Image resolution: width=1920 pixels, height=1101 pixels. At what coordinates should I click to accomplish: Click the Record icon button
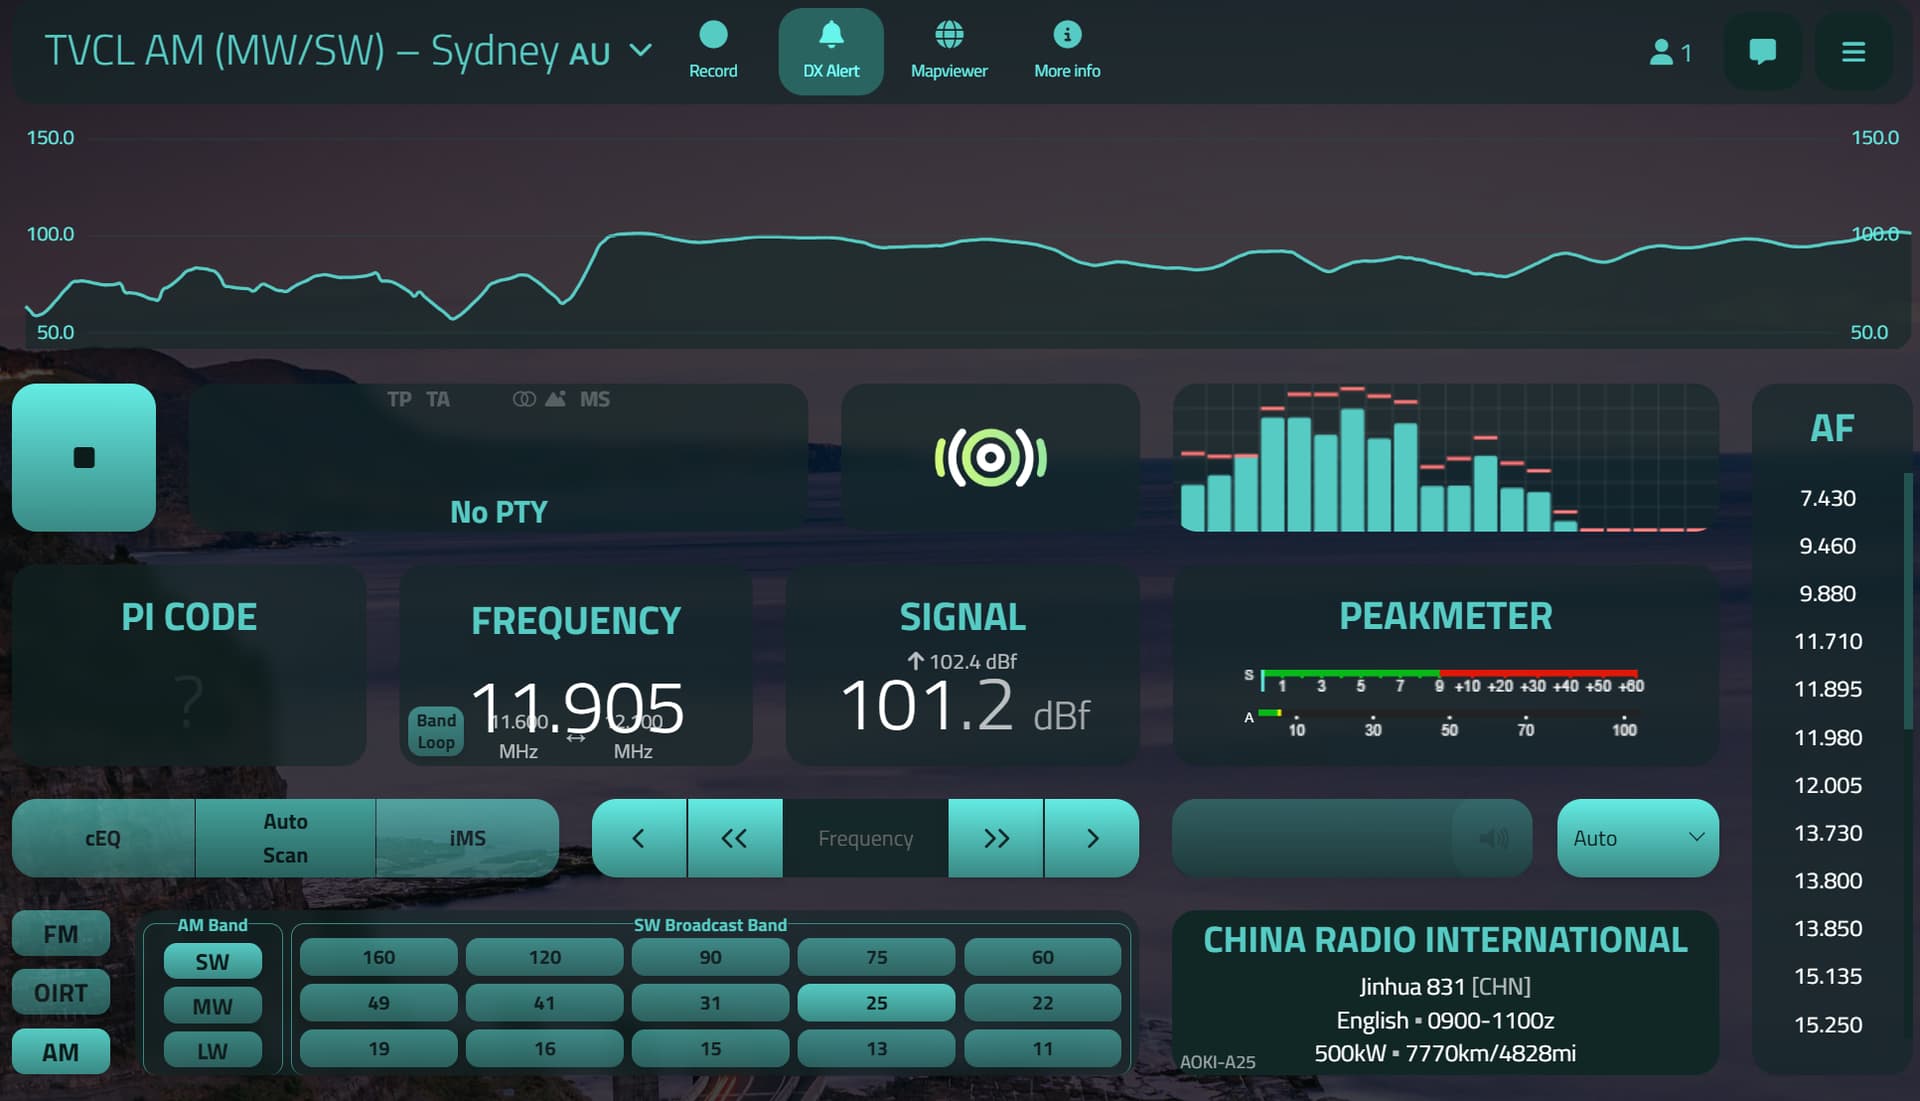pyautogui.click(x=712, y=50)
